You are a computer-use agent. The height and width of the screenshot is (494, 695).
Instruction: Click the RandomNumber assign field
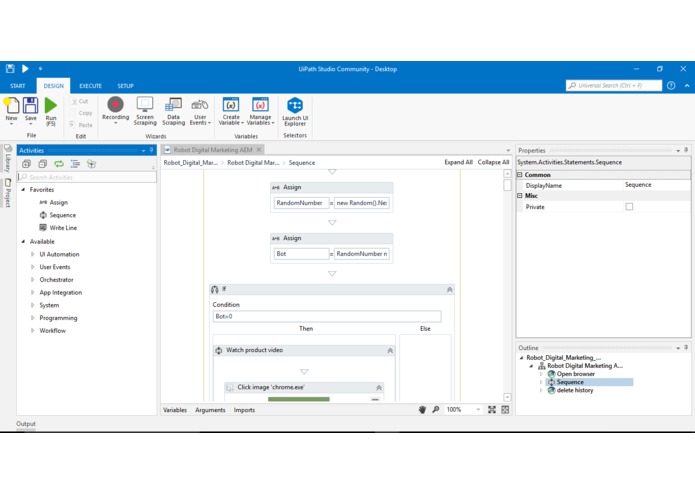(301, 203)
